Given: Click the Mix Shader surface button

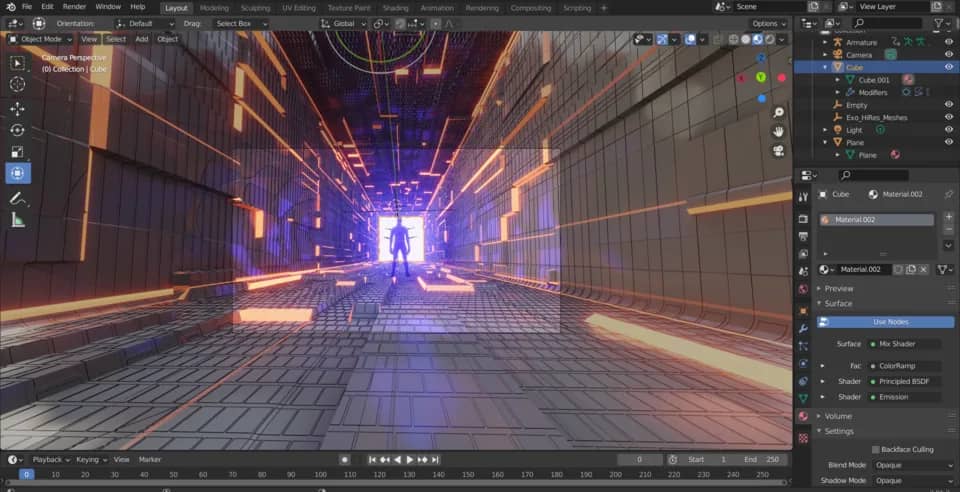Looking at the screenshot, I should [x=904, y=344].
